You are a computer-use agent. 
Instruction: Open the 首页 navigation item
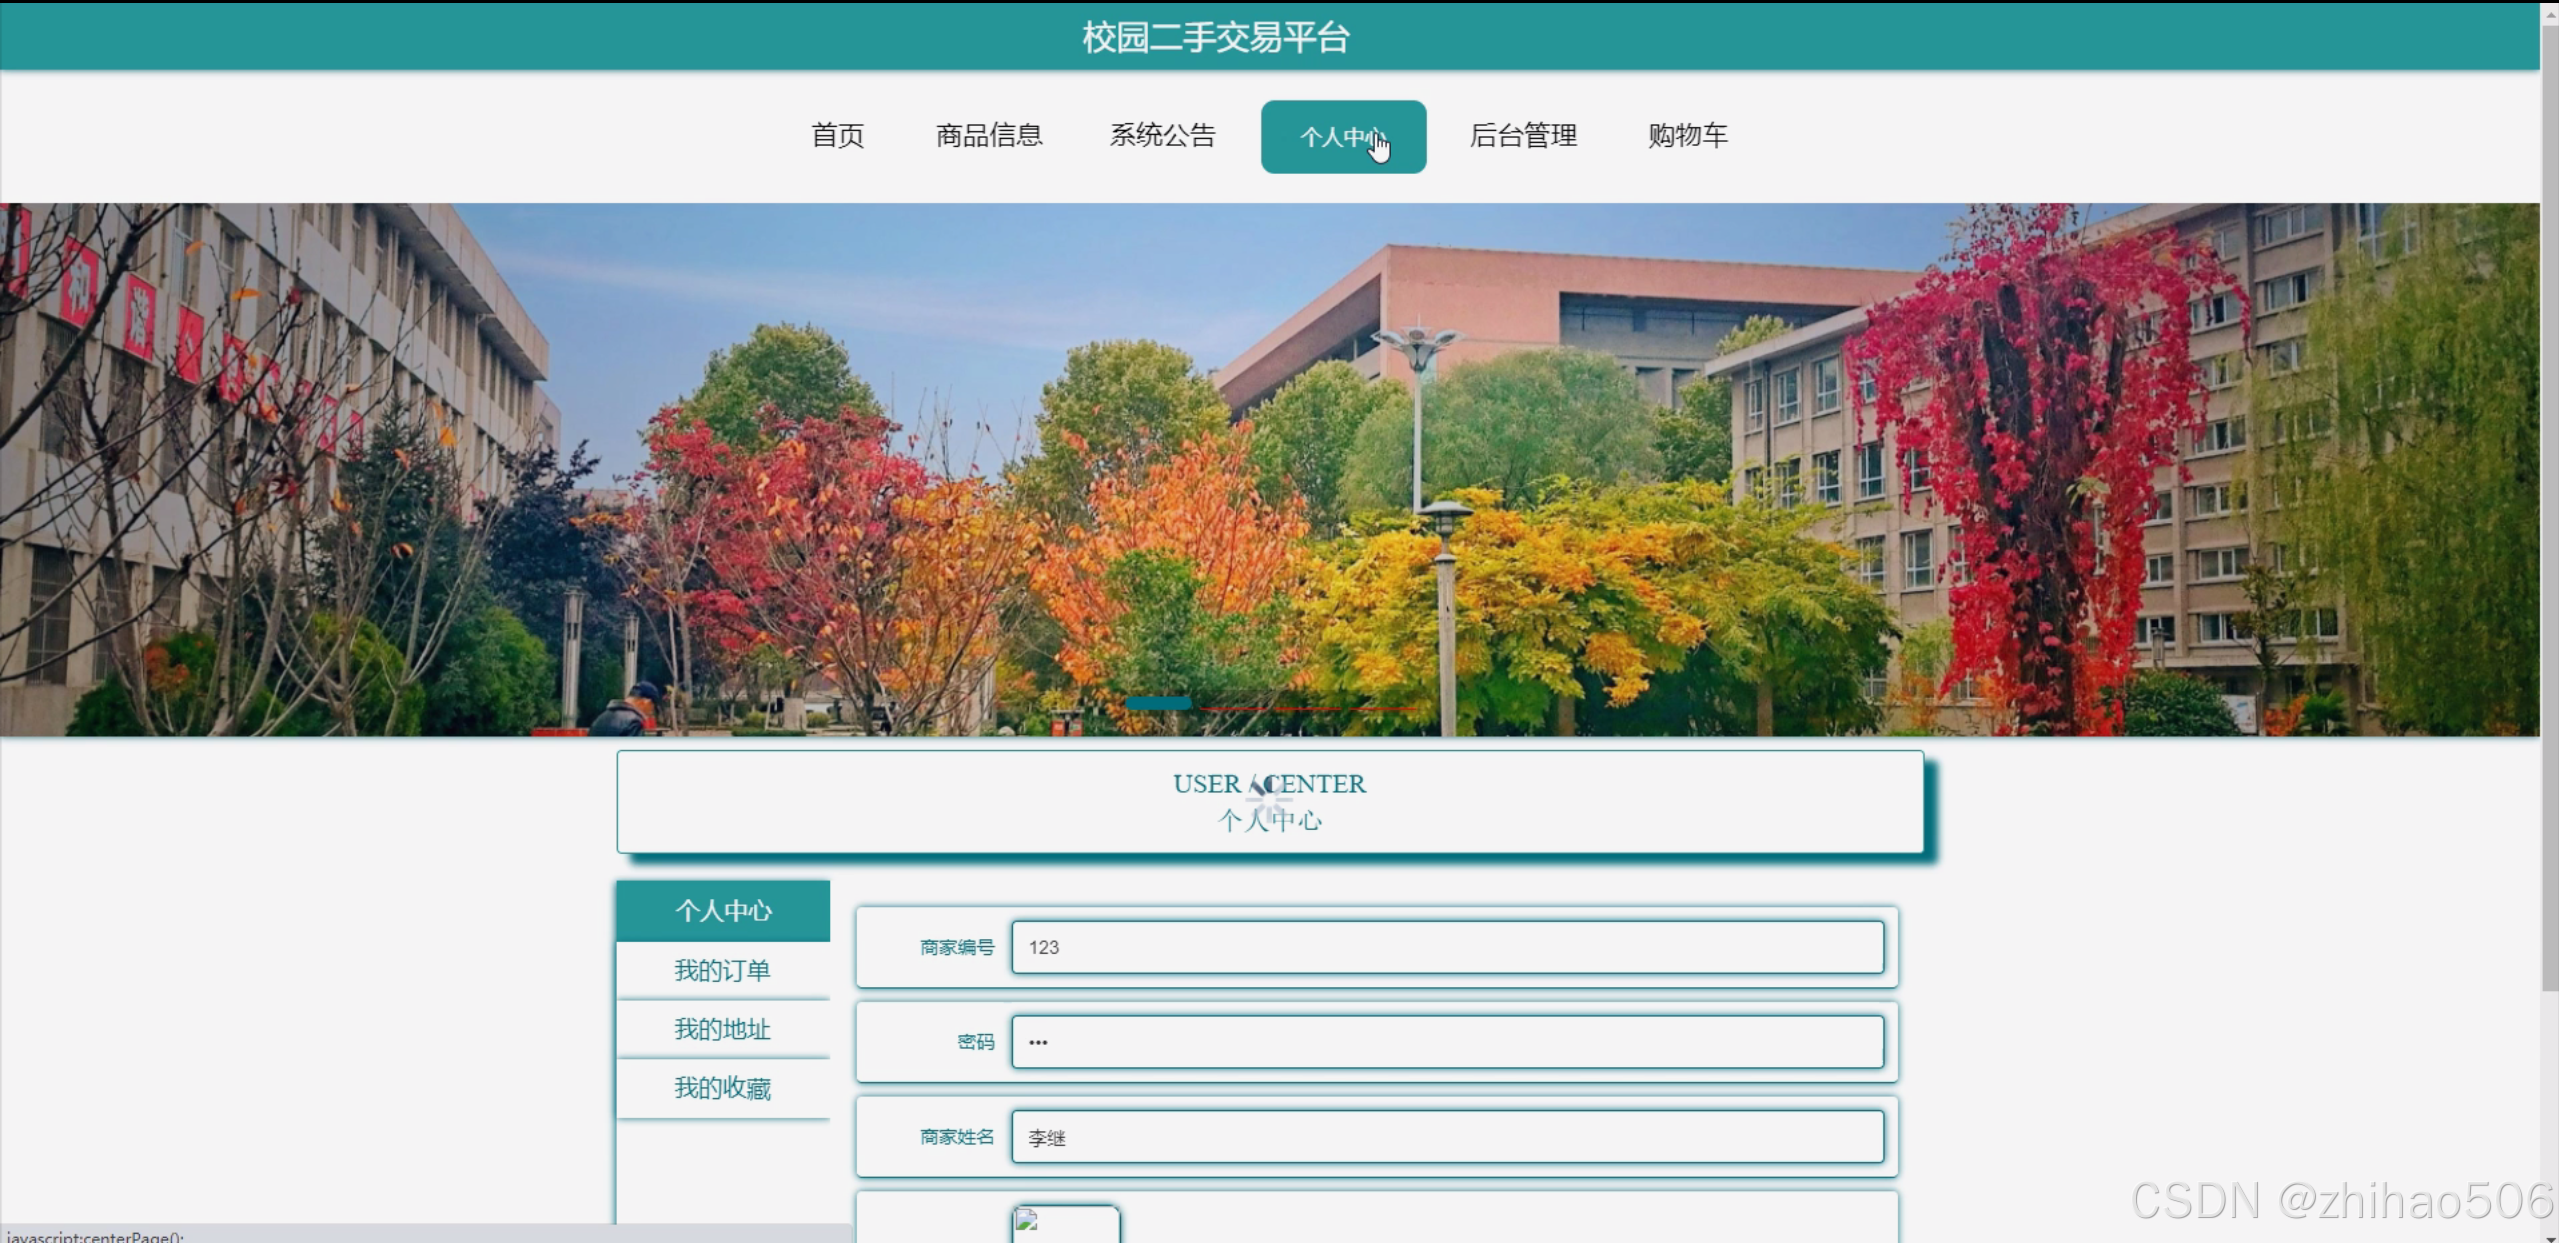pyautogui.click(x=837, y=136)
